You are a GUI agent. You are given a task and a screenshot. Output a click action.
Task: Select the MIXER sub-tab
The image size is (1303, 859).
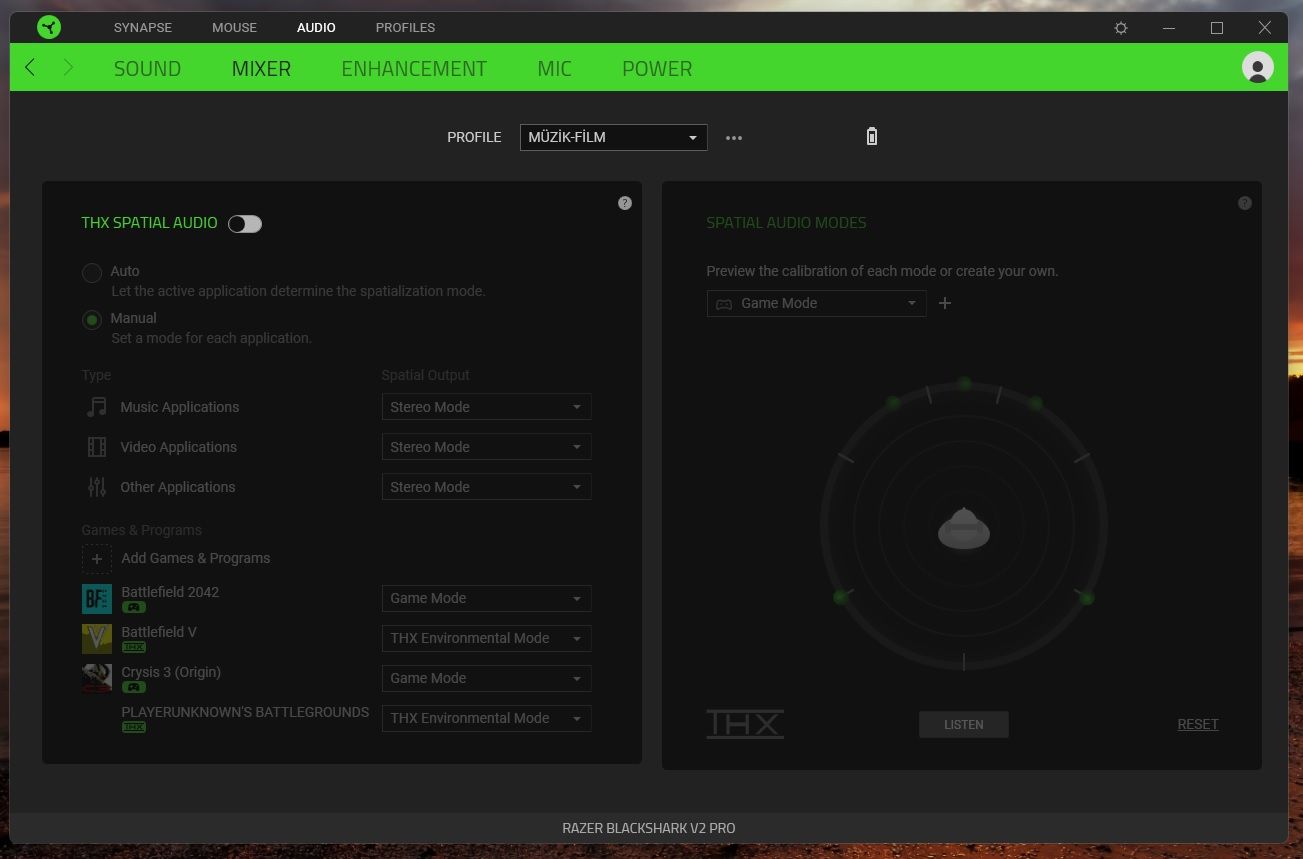[261, 69]
